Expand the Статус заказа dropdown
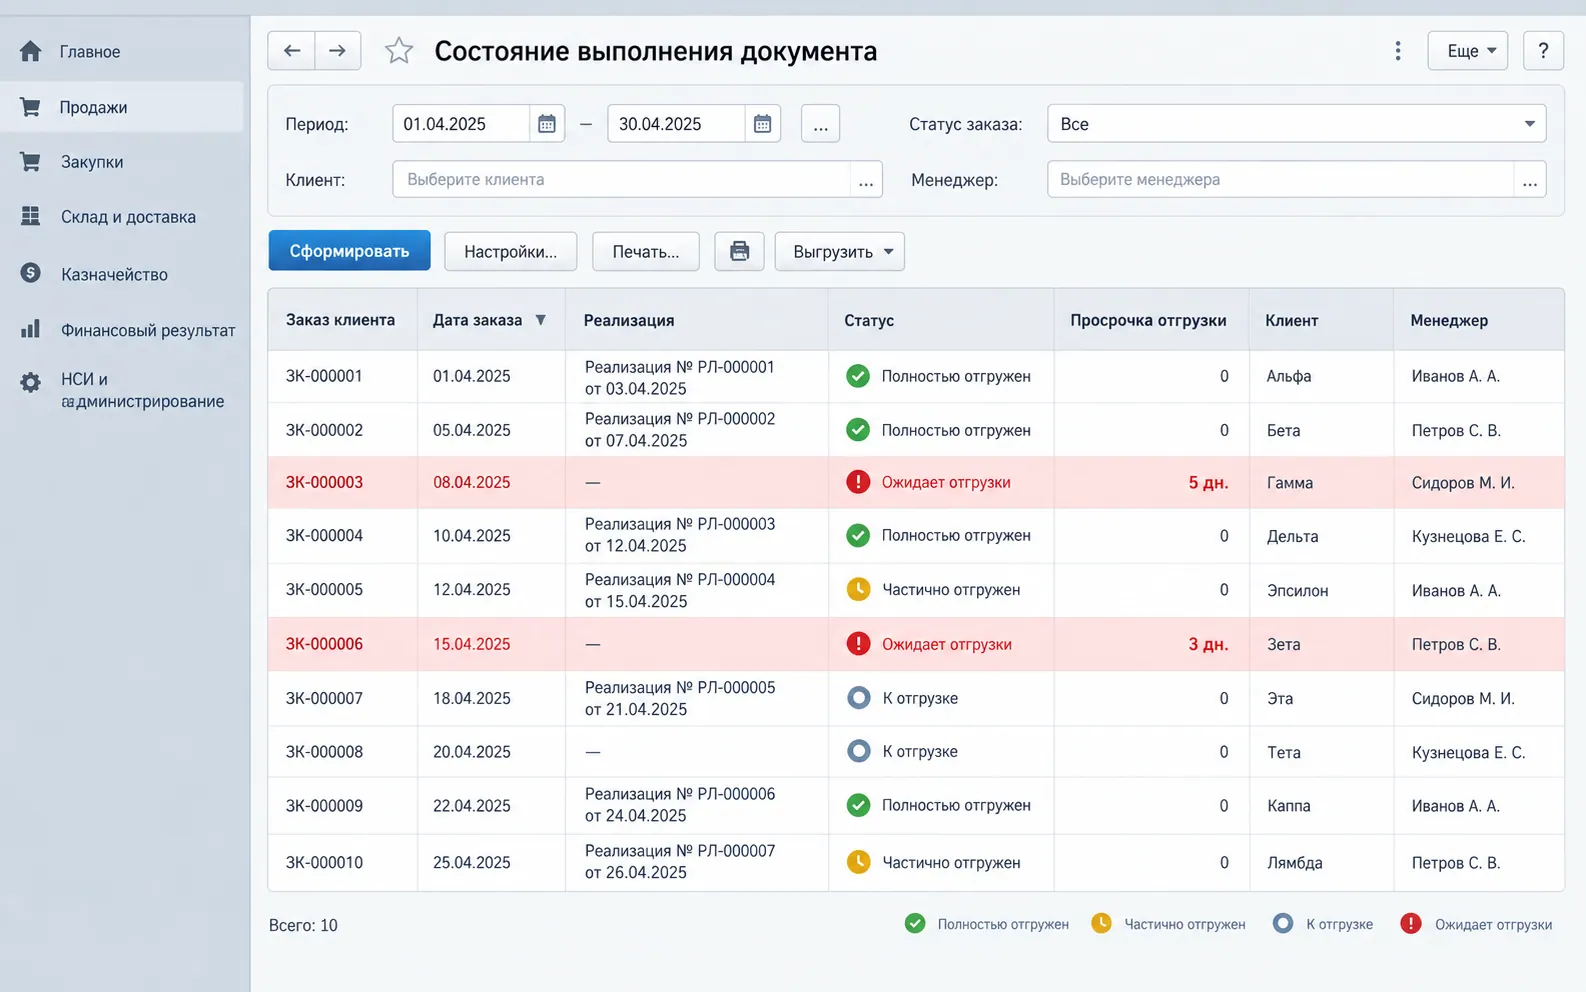This screenshot has height=992, width=1586. (x=1529, y=124)
